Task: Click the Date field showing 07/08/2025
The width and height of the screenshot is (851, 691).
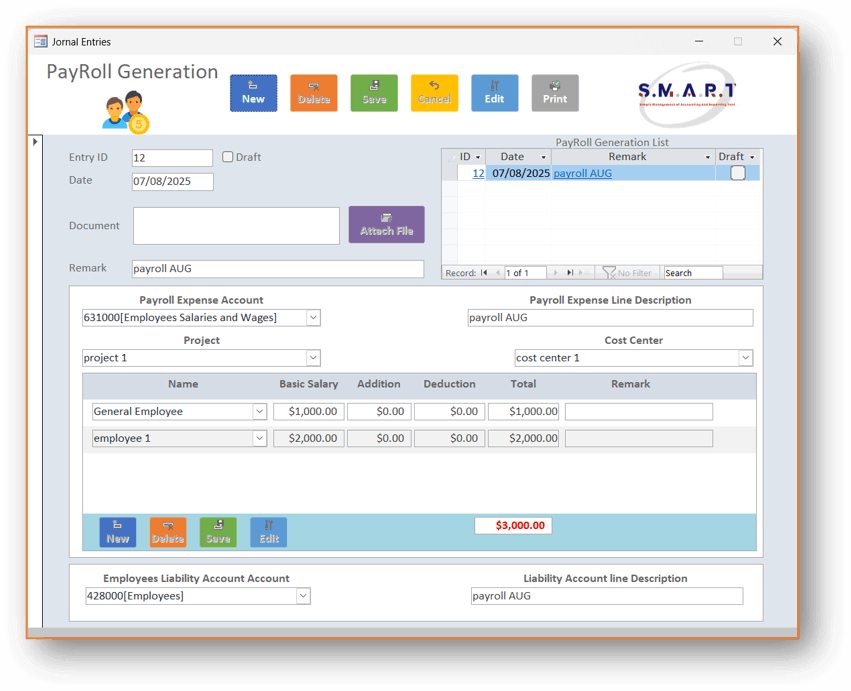Action: coord(173,181)
